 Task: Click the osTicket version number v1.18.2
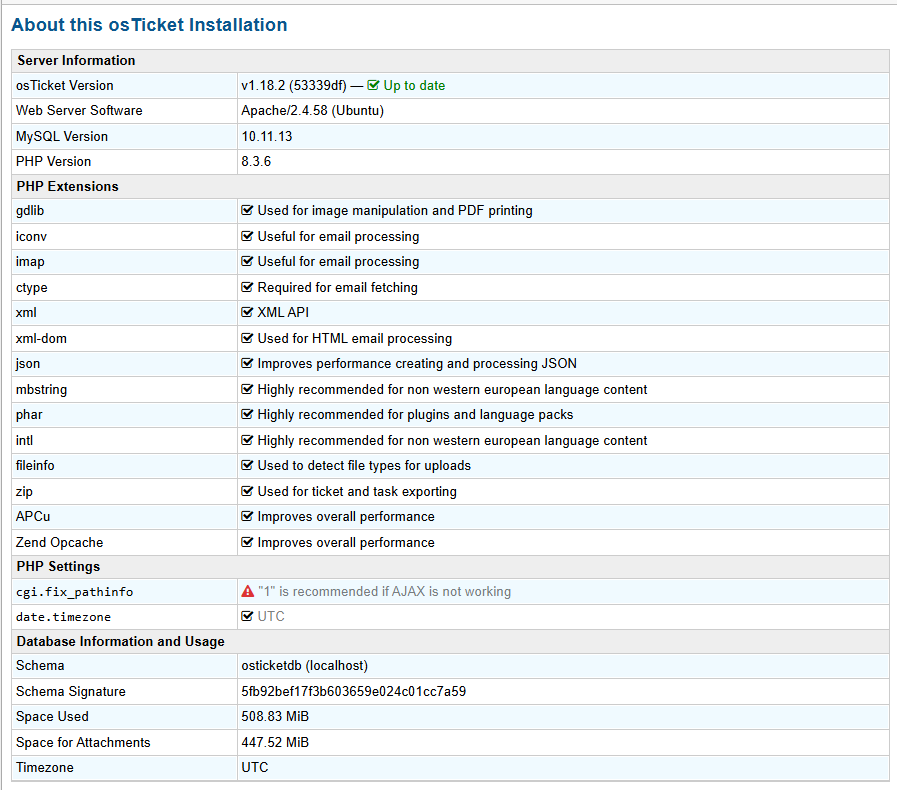coord(263,85)
